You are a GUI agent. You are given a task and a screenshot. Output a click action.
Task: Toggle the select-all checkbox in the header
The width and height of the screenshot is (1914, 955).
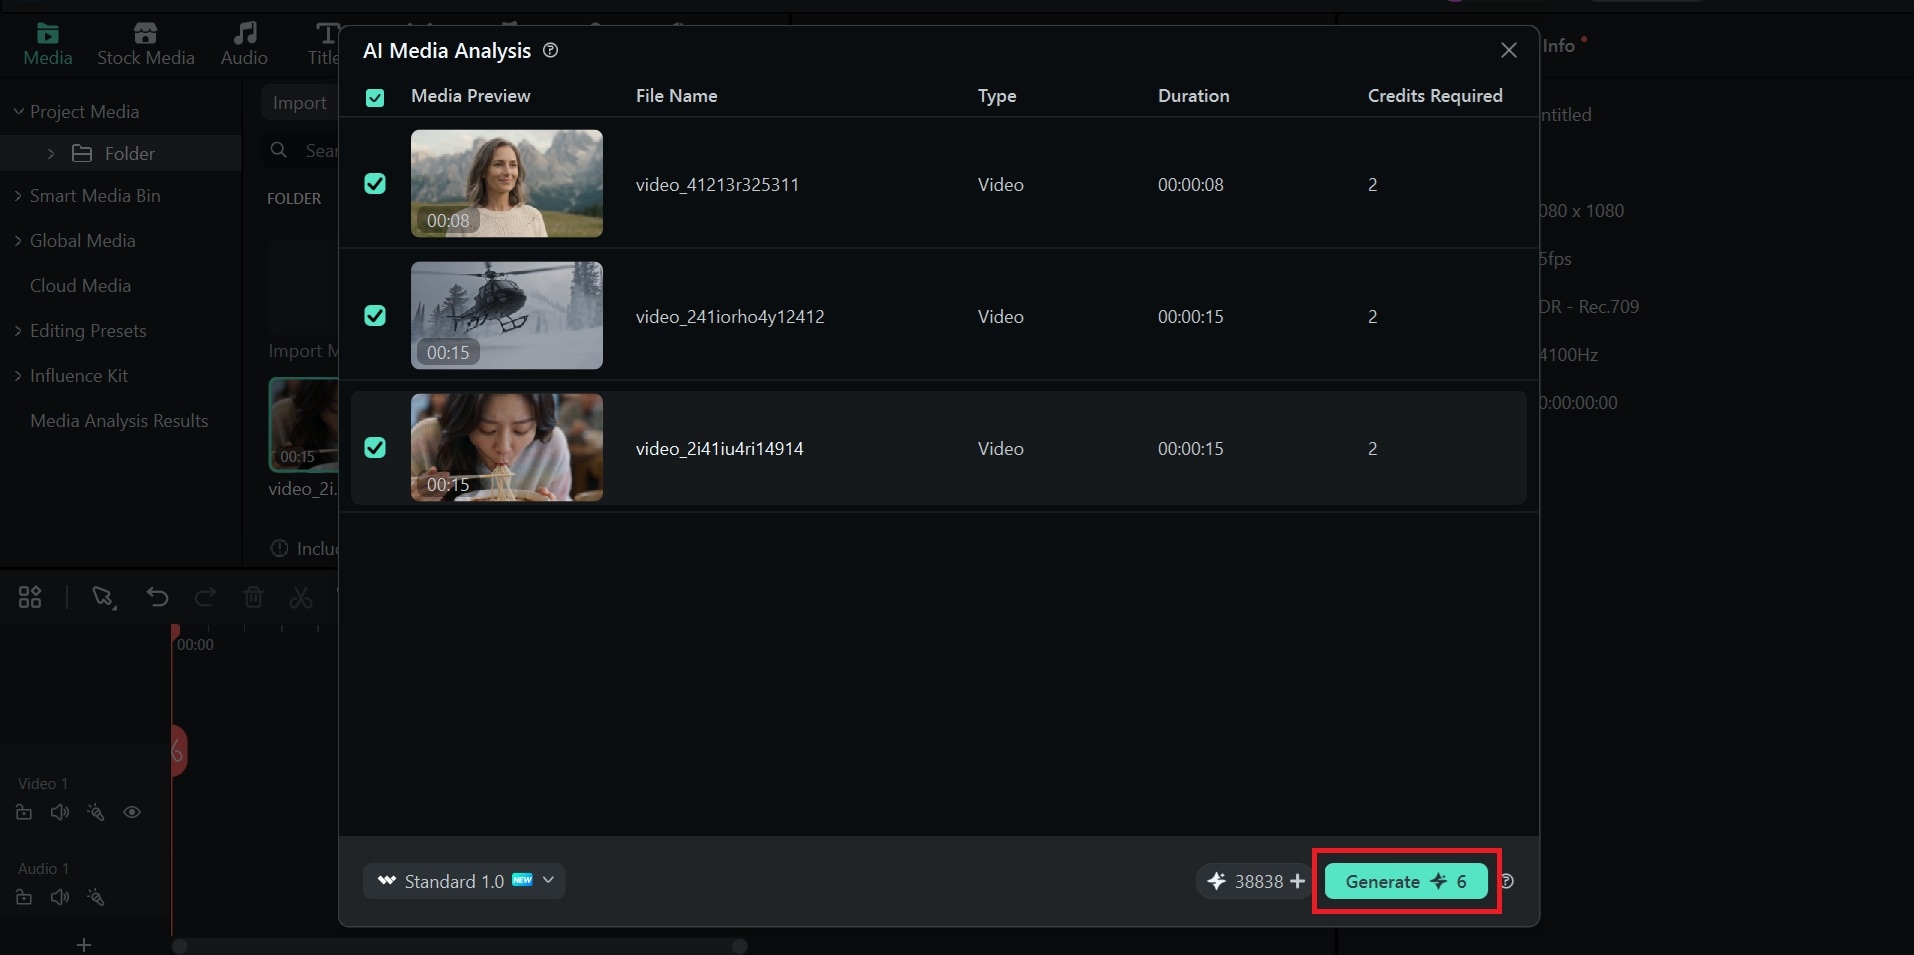tap(375, 97)
